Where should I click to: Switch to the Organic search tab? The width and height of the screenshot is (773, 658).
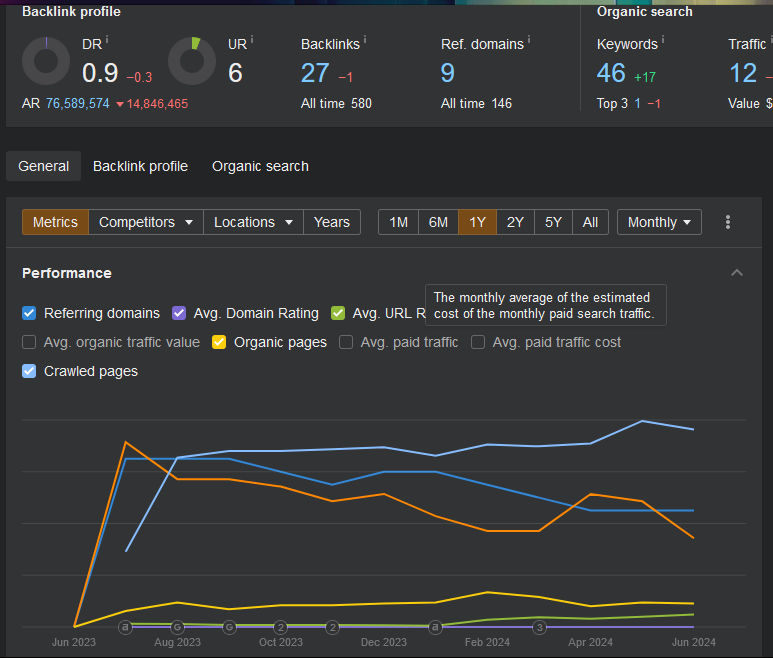[260, 166]
